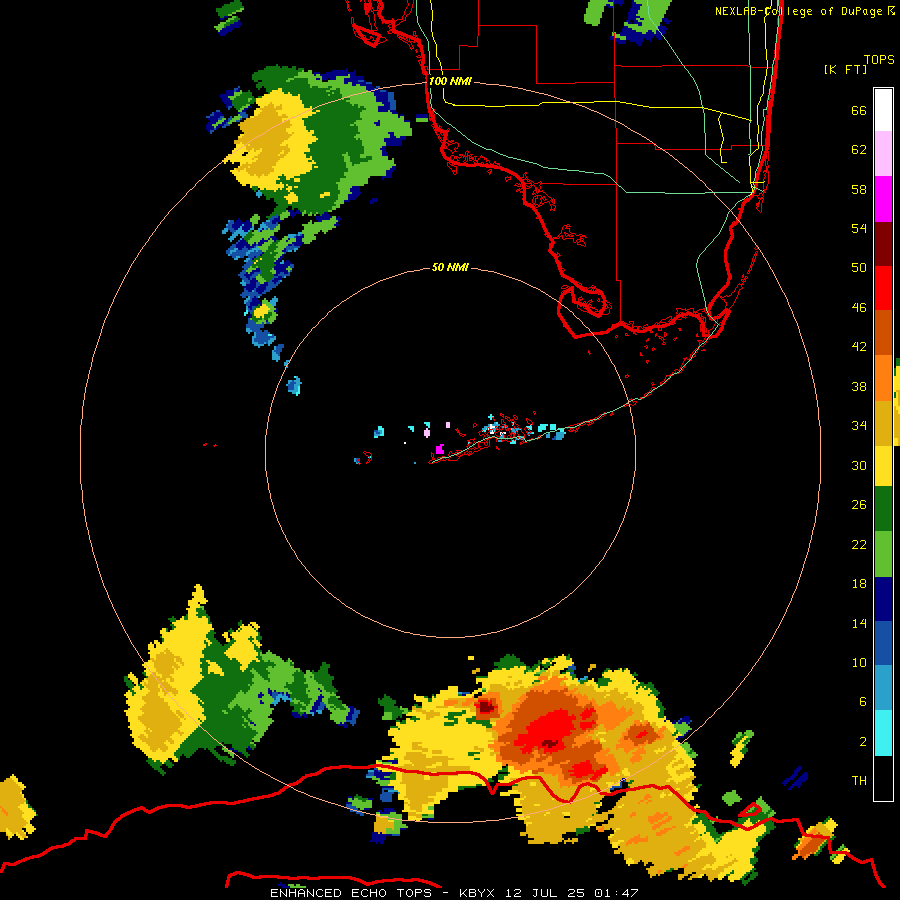Click the "42" legend value

859,347
